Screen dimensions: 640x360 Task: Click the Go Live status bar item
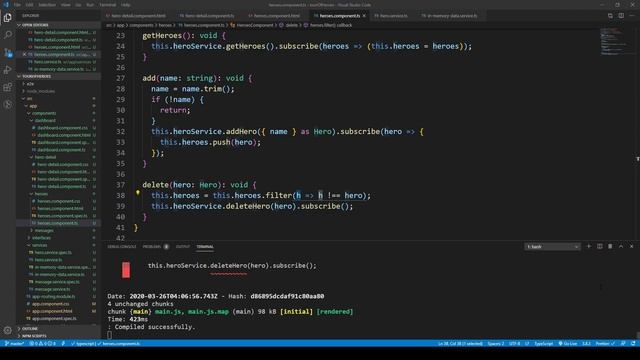(568, 344)
